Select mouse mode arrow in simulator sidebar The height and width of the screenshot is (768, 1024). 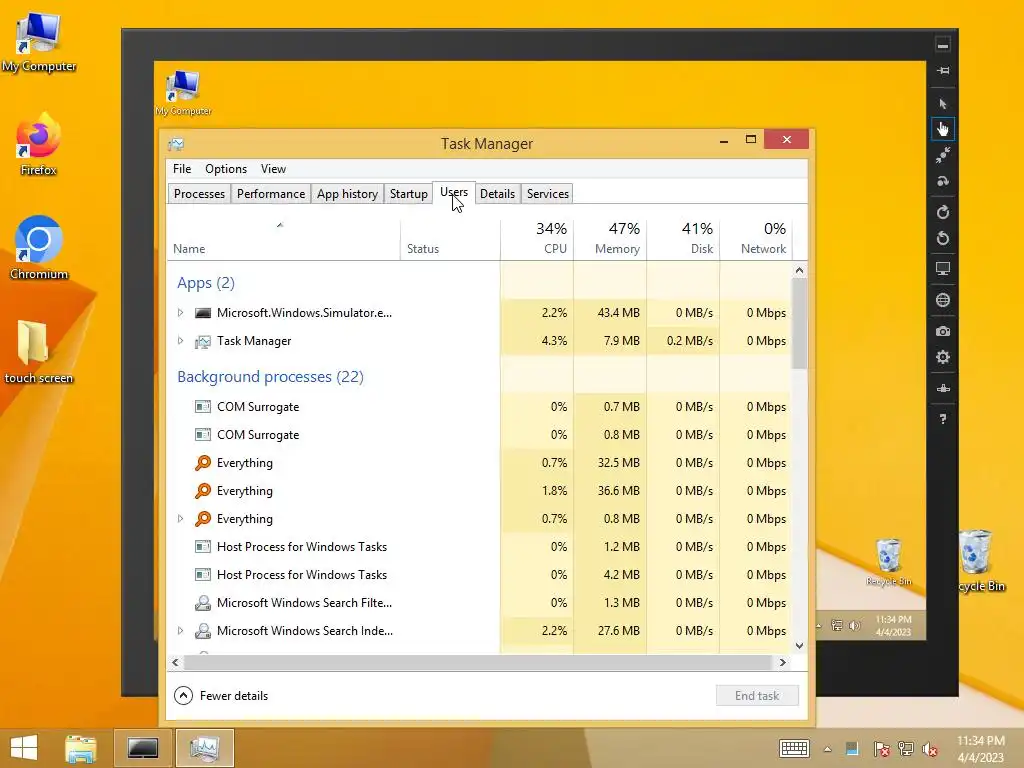click(x=942, y=103)
